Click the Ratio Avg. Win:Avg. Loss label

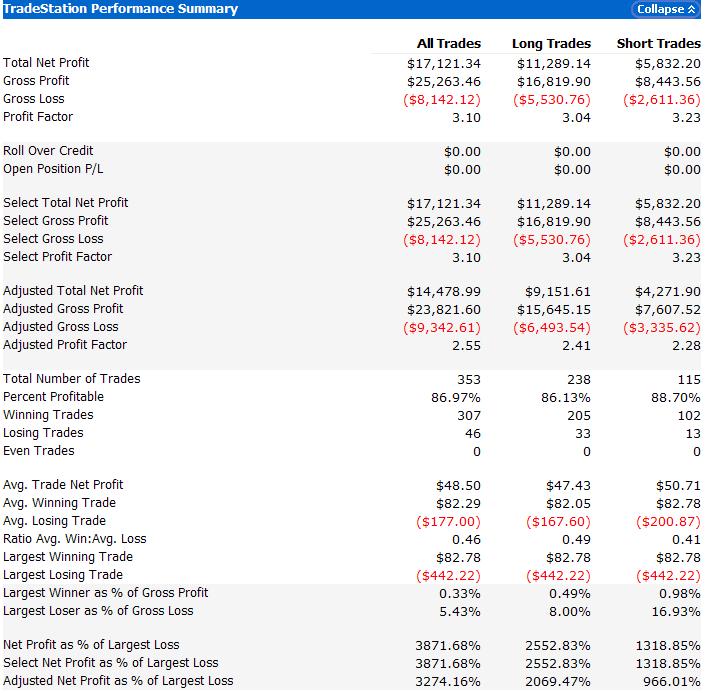click(75, 539)
